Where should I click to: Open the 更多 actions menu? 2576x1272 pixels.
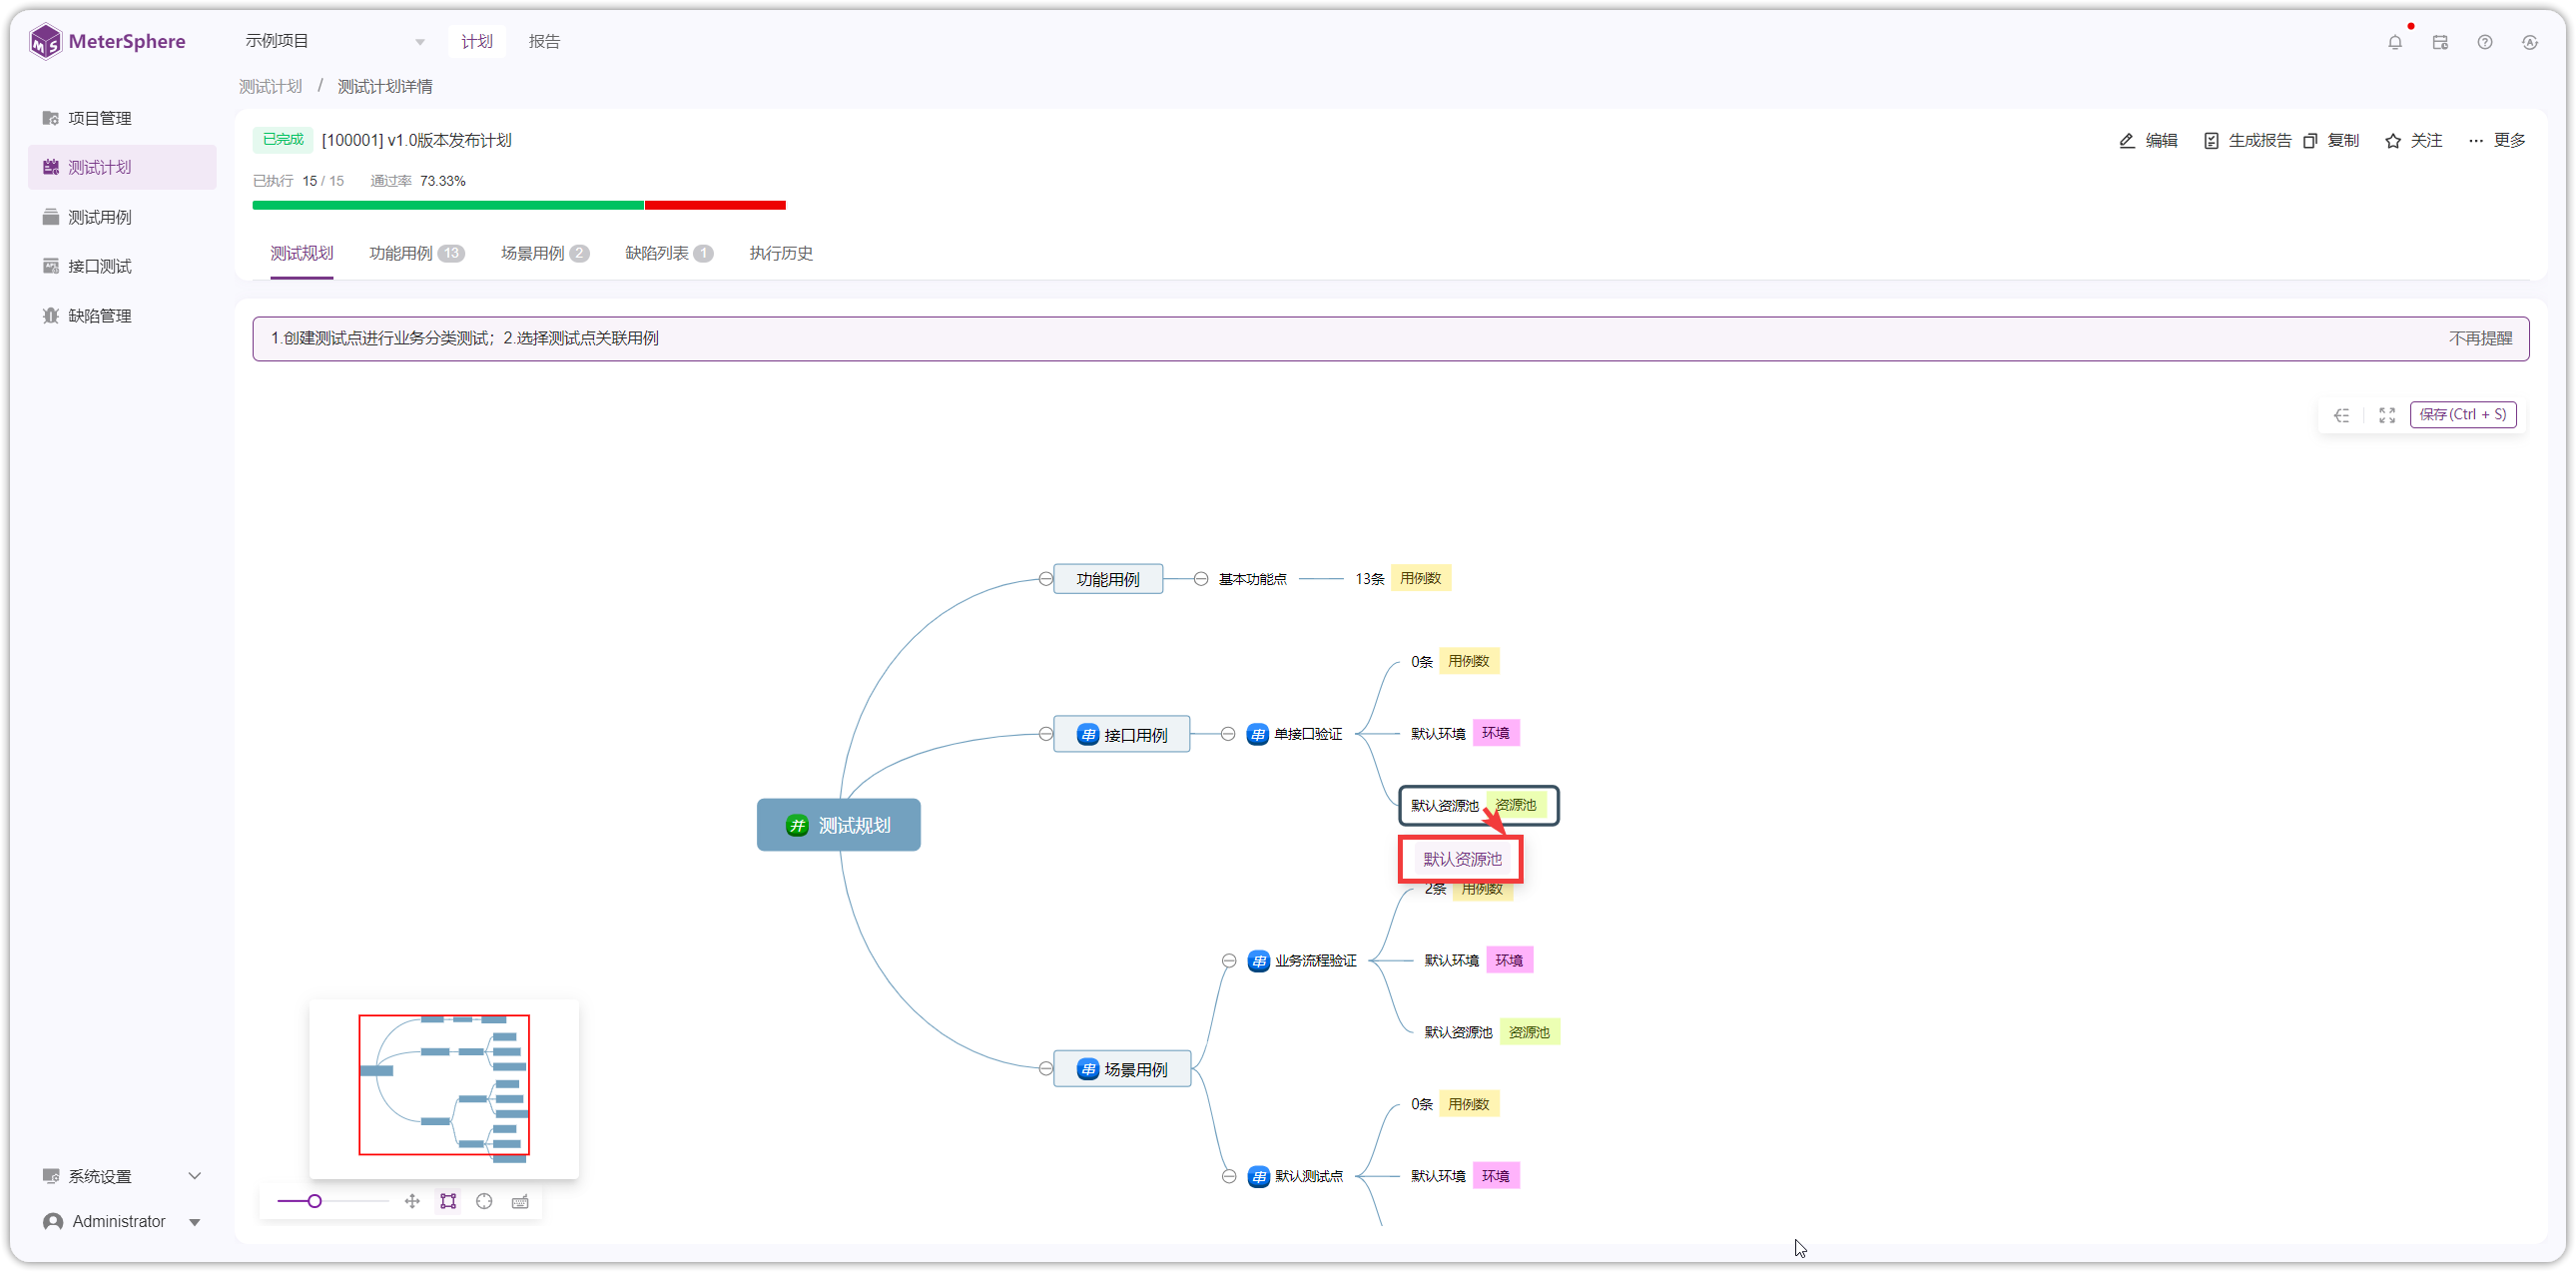point(2497,141)
